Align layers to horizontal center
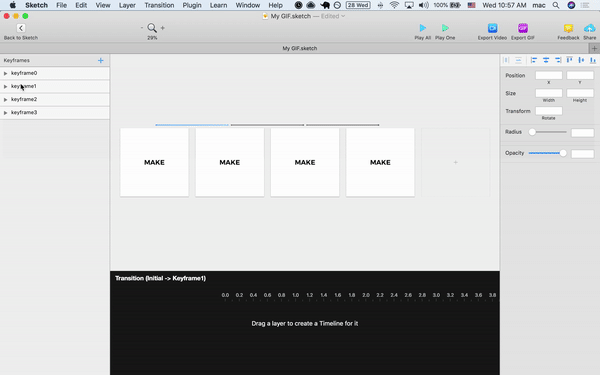 (x=546, y=60)
